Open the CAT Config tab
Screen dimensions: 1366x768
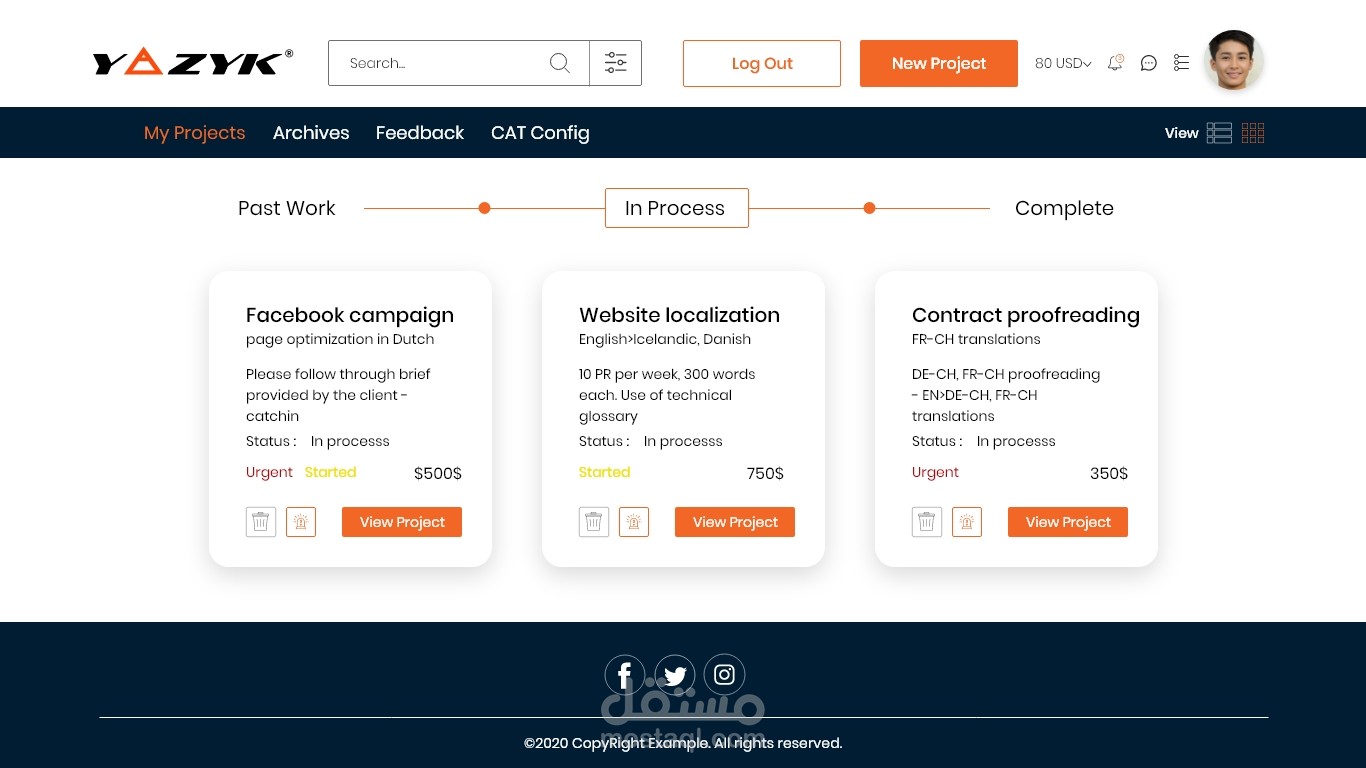[540, 133]
